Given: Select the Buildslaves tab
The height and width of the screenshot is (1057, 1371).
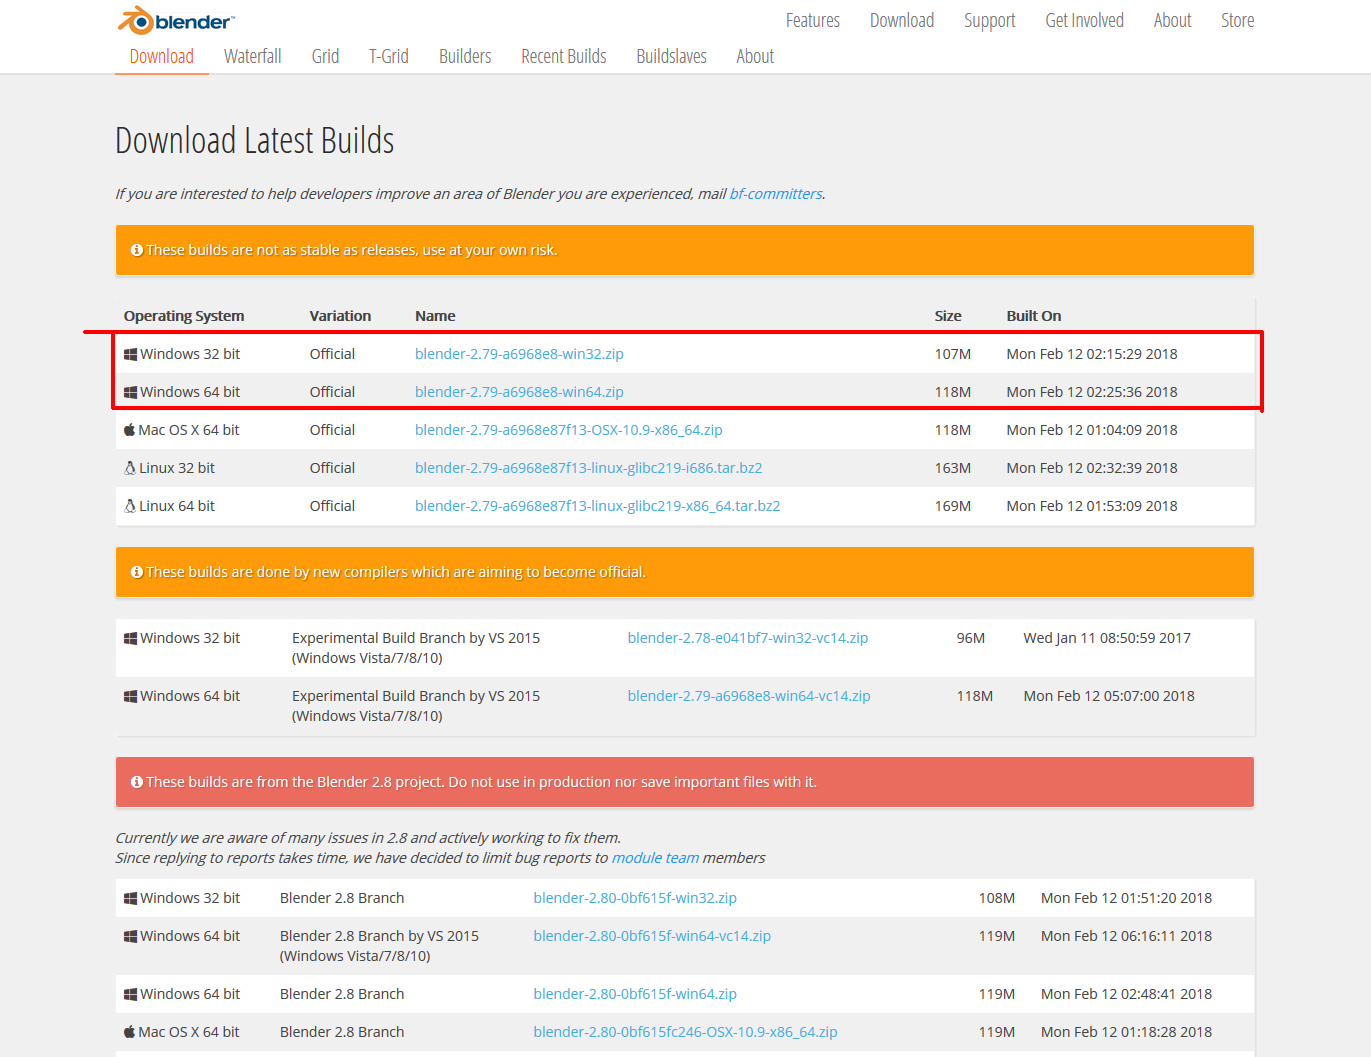Looking at the screenshot, I should pyautogui.click(x=671, y=56).
